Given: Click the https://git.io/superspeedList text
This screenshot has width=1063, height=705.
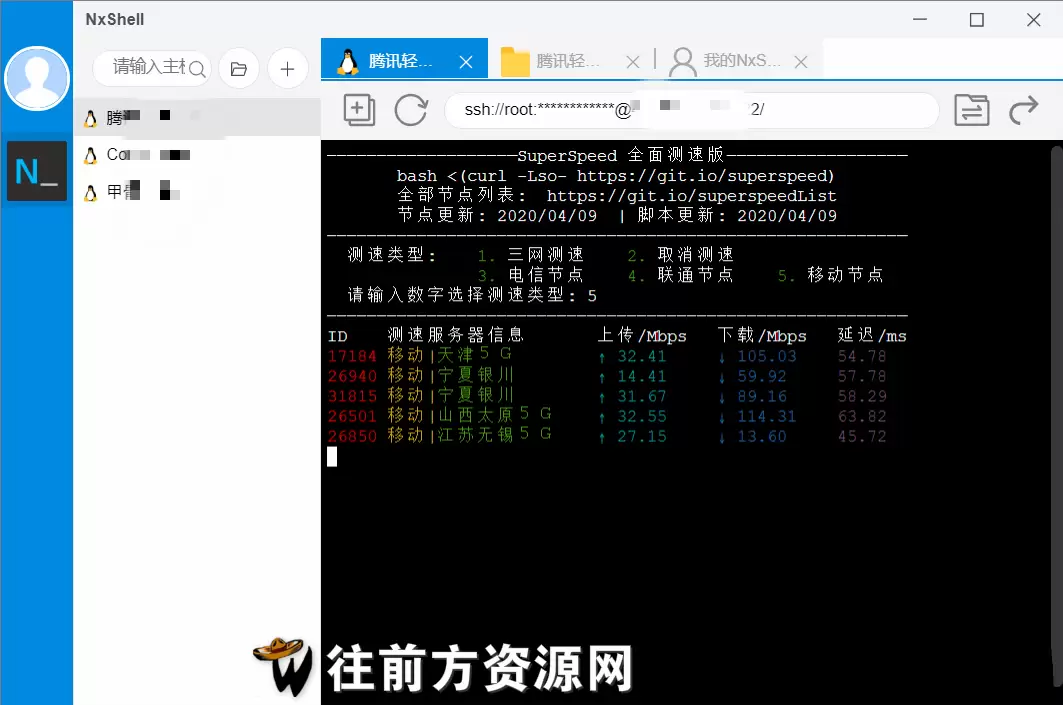Looking at the screenshot, I should coord(691,196).
